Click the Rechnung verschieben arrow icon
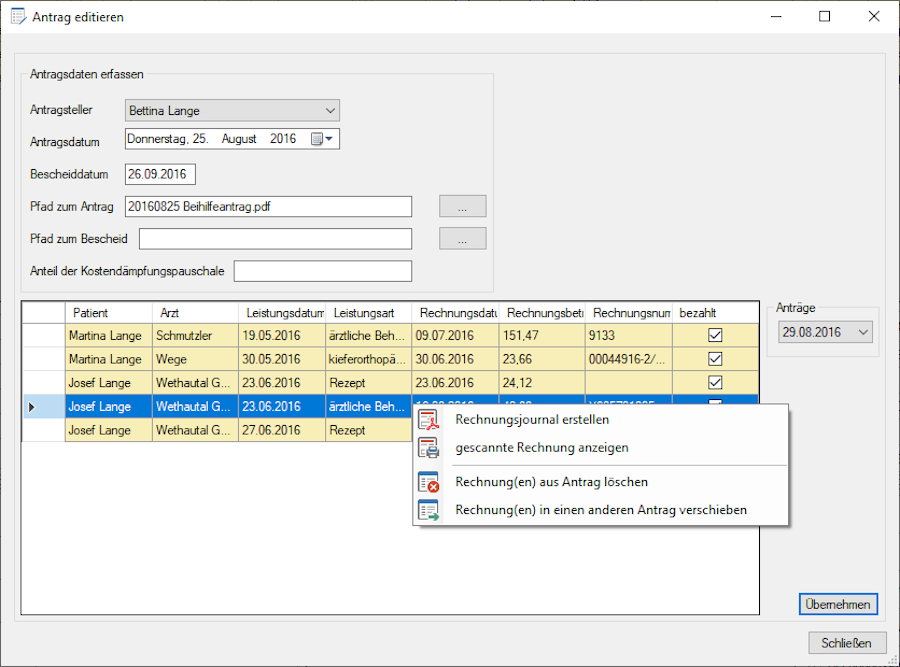Image resolution: width=900 pixels, height=667 pixels. (428, 510)
